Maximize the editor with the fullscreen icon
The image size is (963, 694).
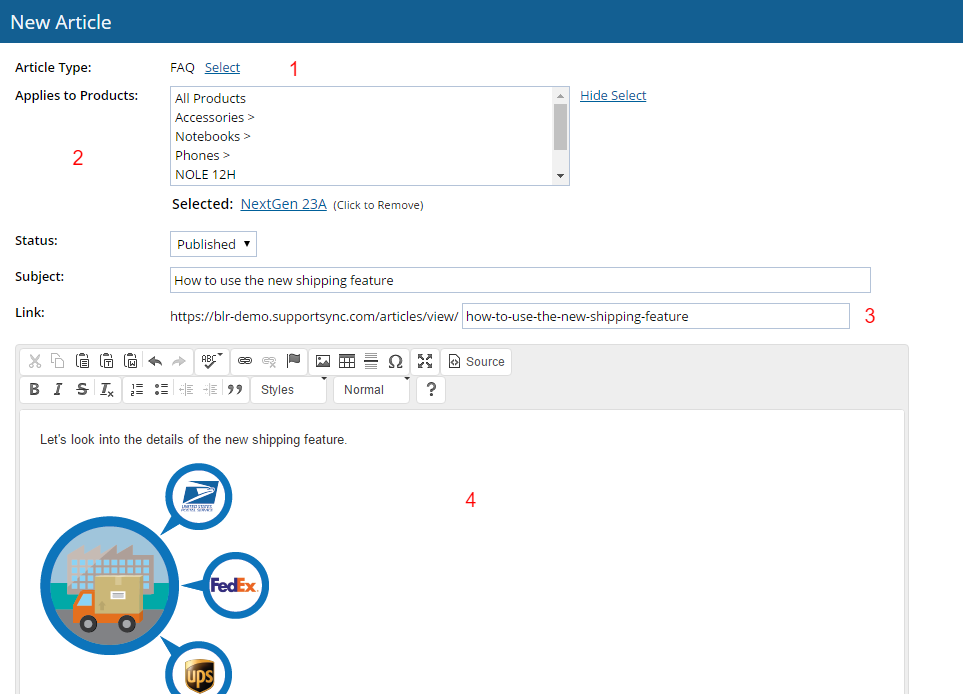425,362
